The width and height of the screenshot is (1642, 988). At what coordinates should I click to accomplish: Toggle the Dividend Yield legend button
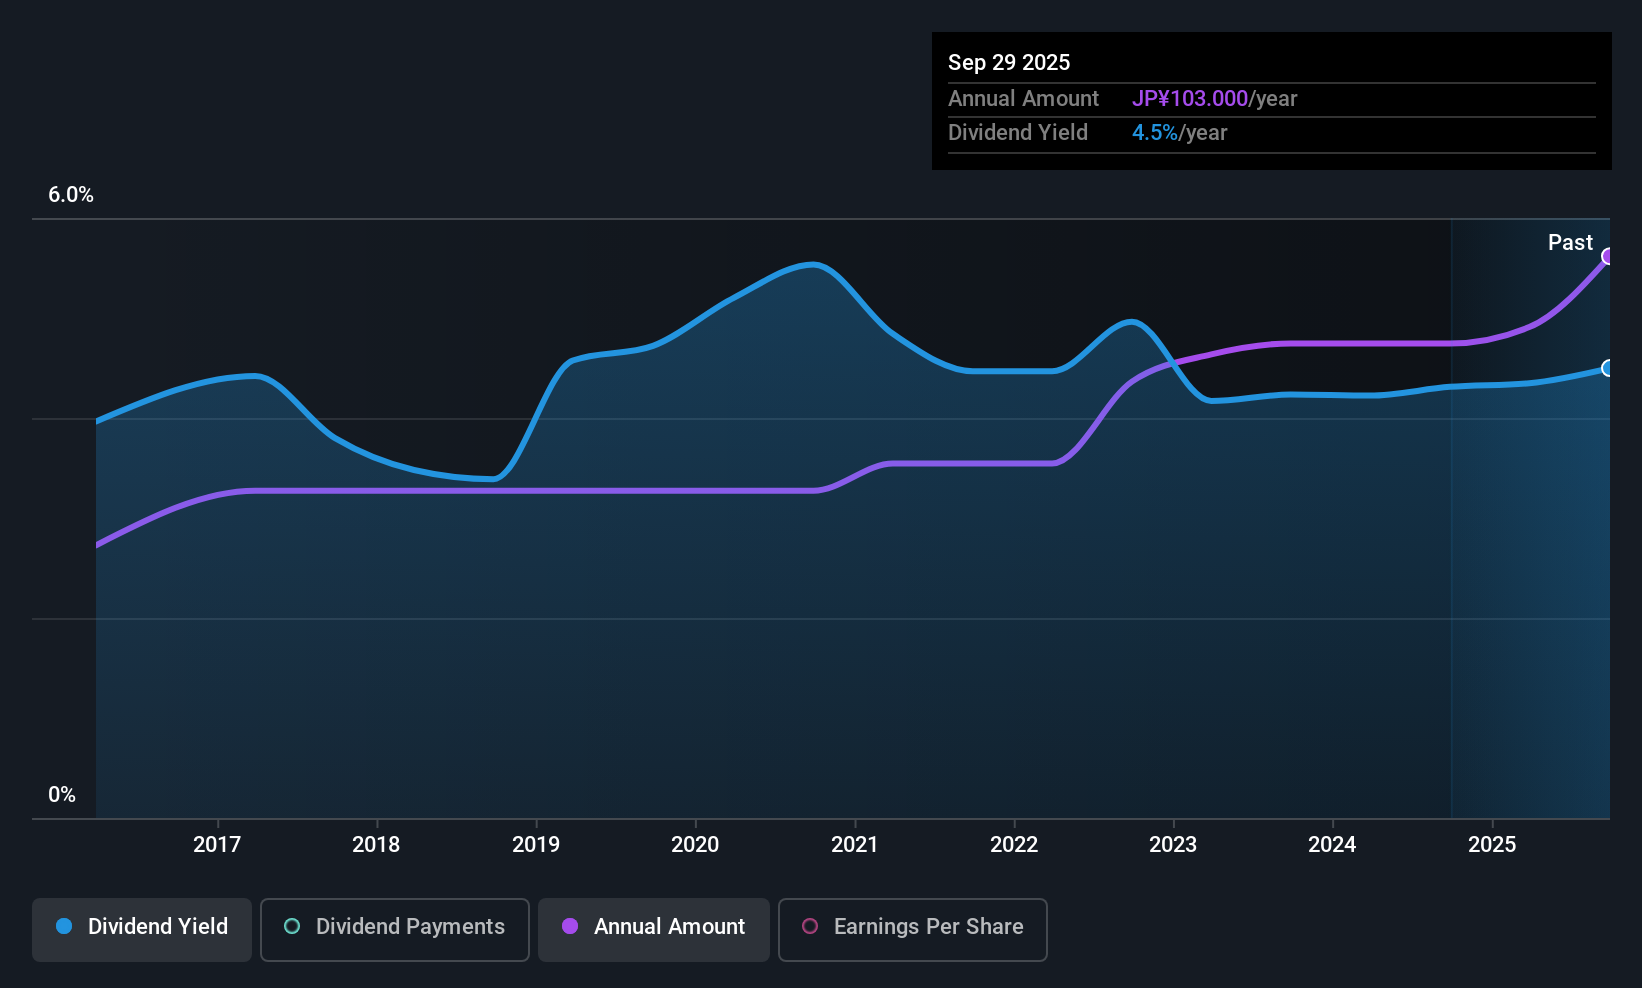142,927
